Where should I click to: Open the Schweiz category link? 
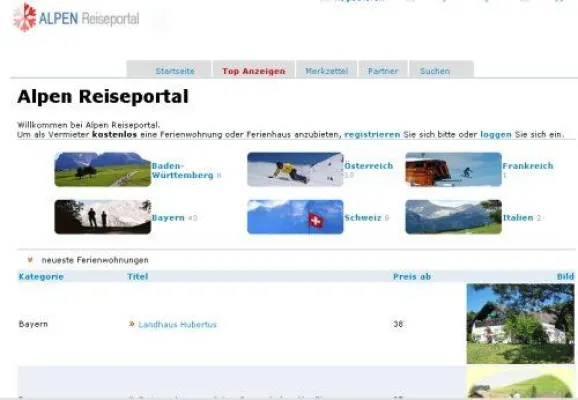coord(363,218)
